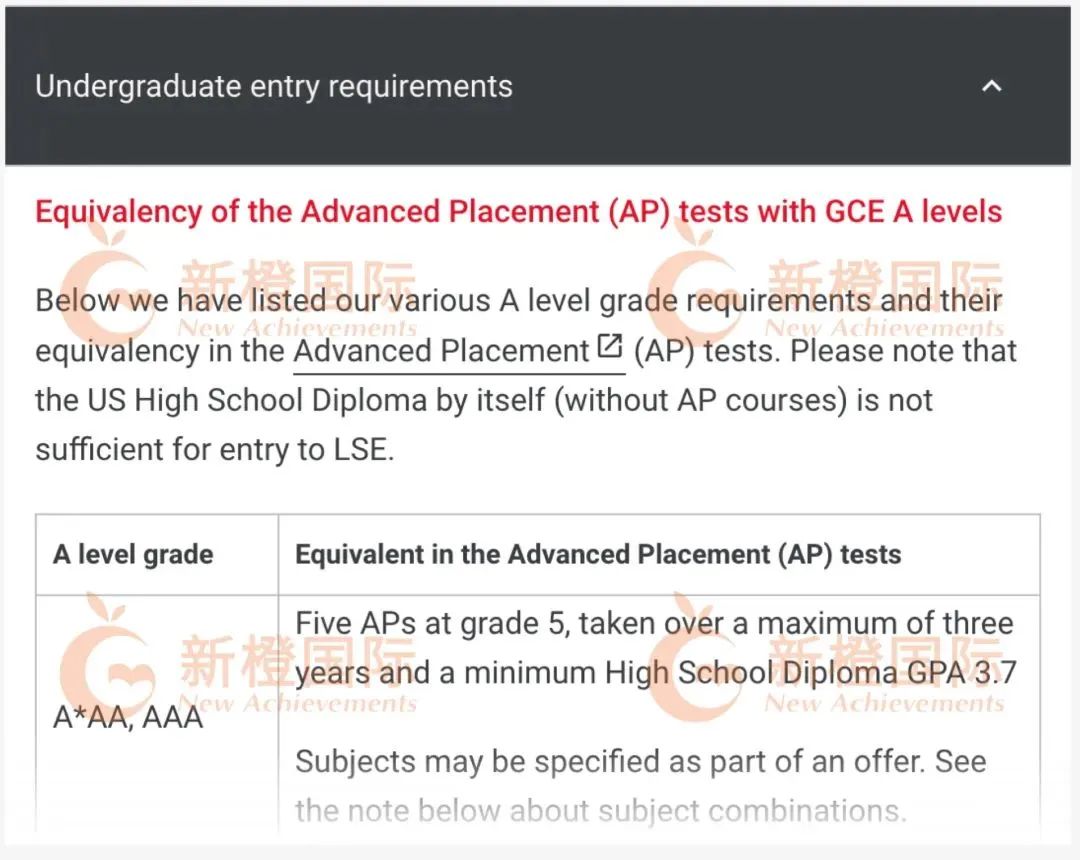Click the A level grade column header
Screen dimensions: 1080x860
tap(134, 554)
